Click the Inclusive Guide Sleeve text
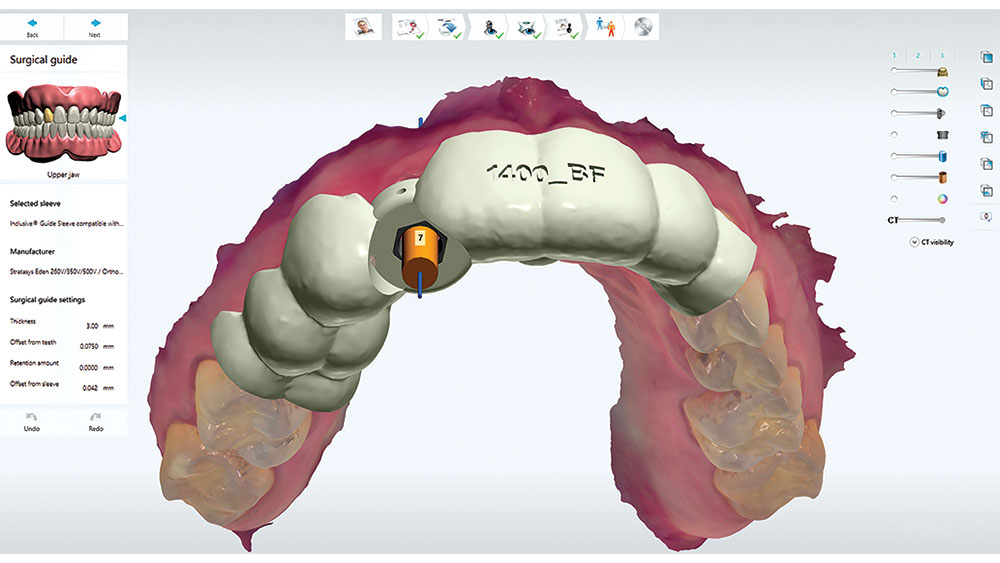Screen dimensions: 1000x563 point(66,224)
